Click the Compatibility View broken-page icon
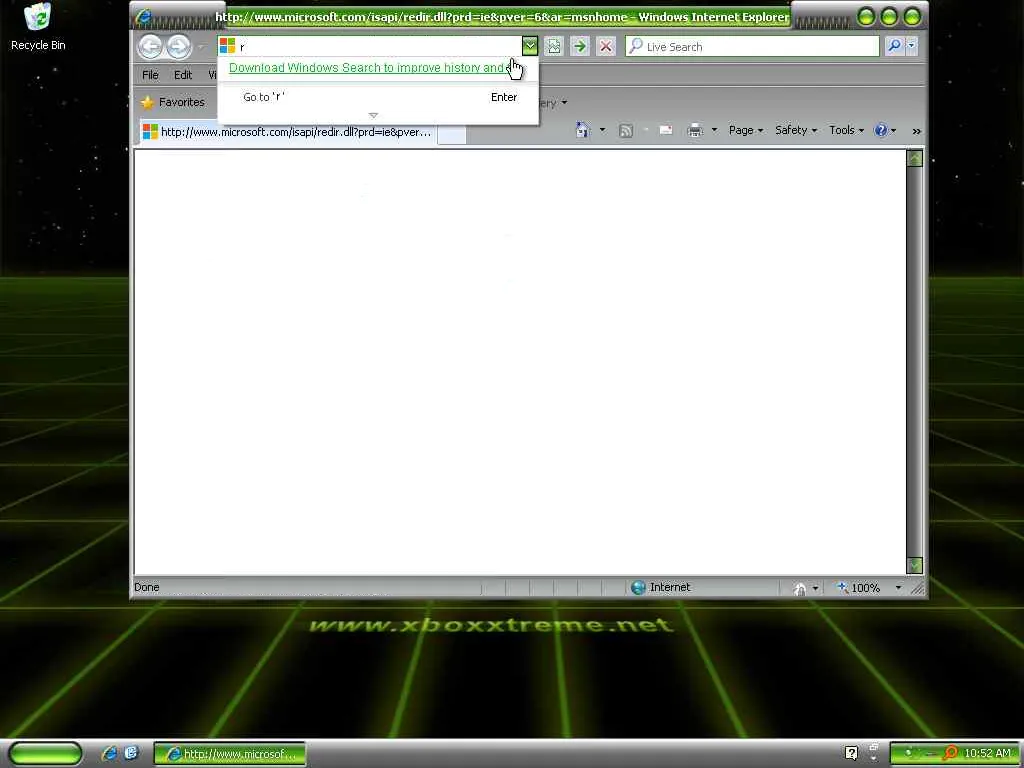The image size is (1024, 768). pyautogui.click(x=554, y=46)
